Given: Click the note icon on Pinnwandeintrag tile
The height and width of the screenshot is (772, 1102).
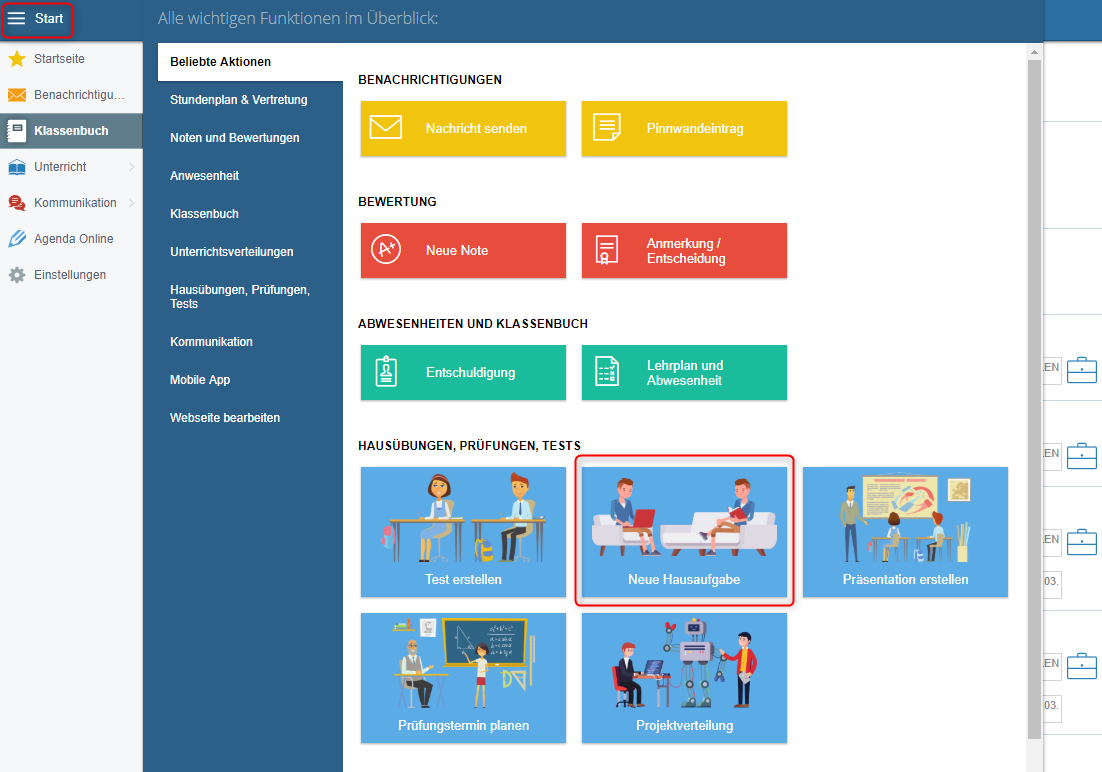Looking at the screenshot, I should [607, 128].
